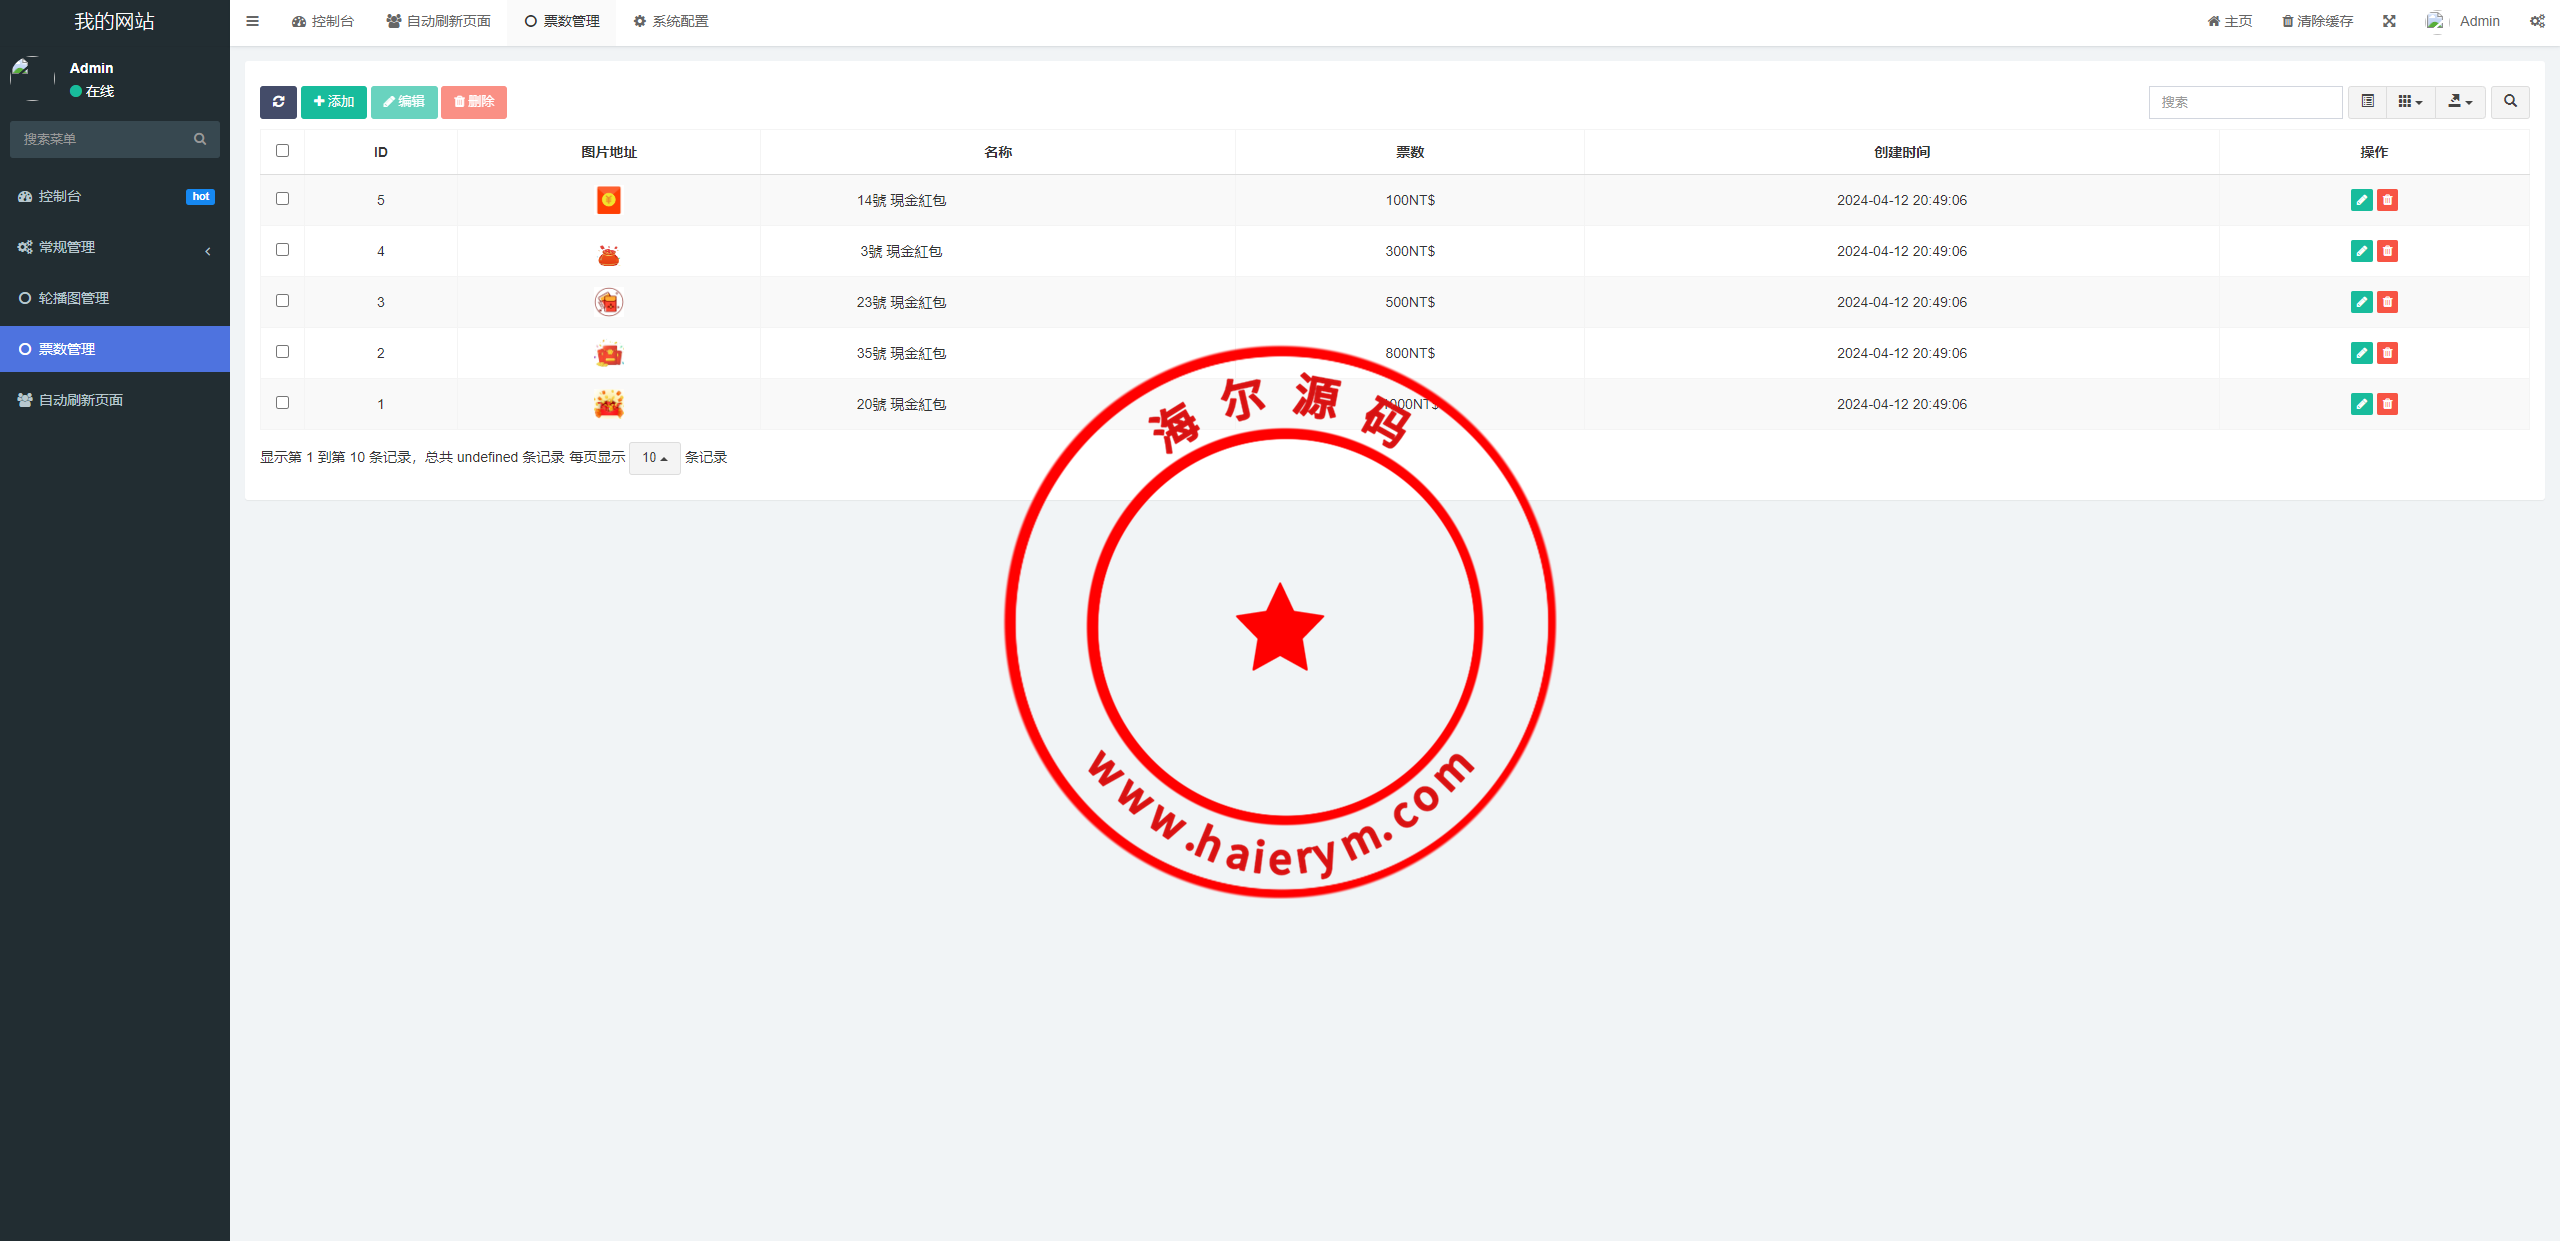Check the checkbox for row ID 4
Viewport: 2560px width, 1241px height.
pyautogui.click(x=282, y=250)
